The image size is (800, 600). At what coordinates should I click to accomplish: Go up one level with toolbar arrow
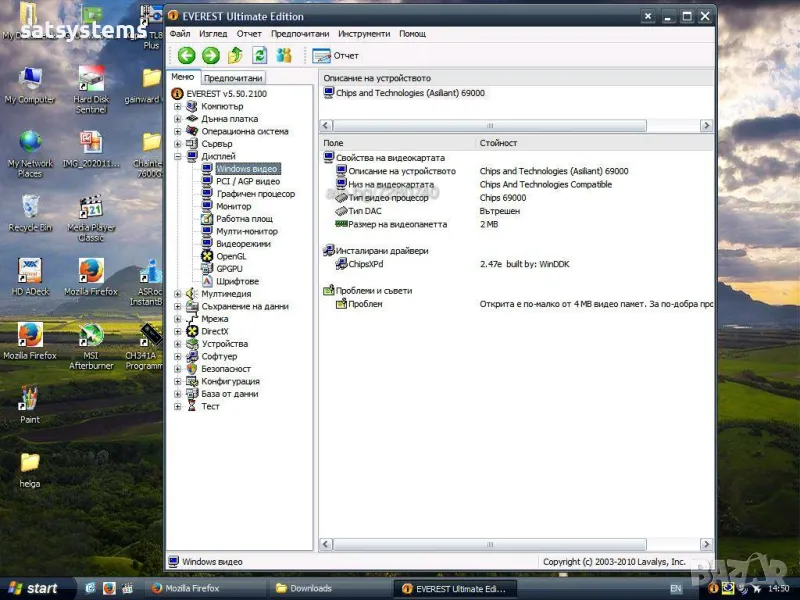click(x=235, y=56)
